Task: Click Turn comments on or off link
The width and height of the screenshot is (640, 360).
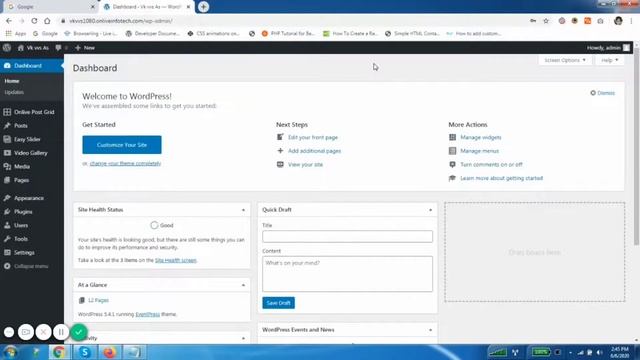Action: (491, 164)
